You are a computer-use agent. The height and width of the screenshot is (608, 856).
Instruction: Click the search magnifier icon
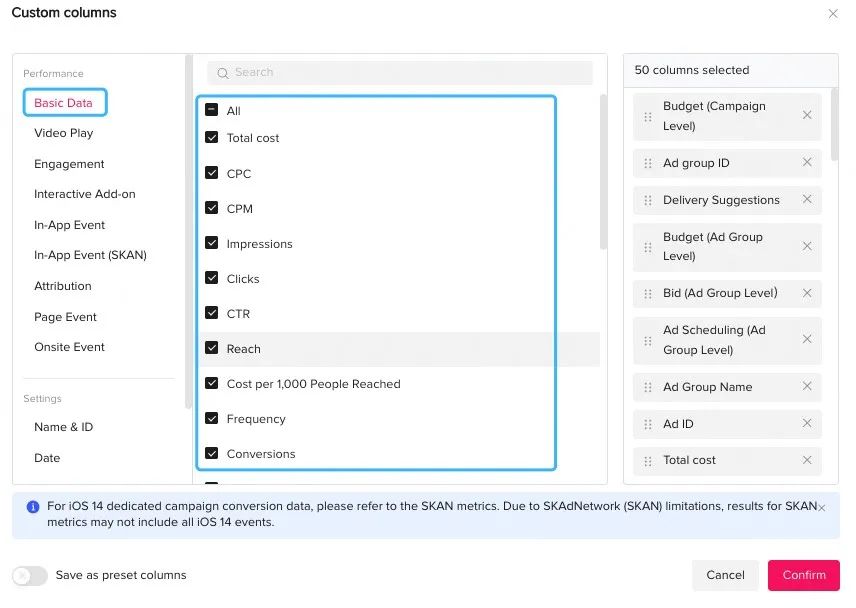tap(223, 73)
